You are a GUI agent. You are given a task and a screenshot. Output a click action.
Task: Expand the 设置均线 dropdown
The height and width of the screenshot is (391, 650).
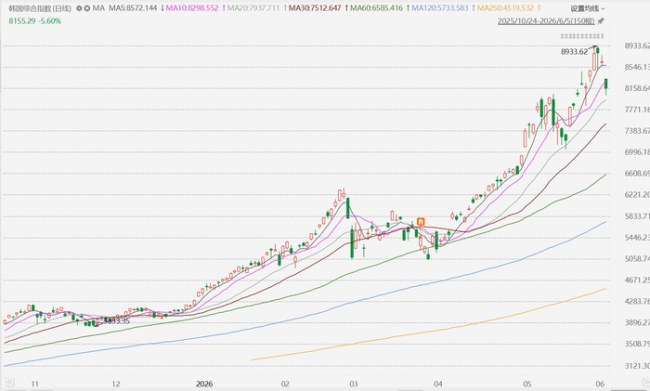tap(587, 8)
